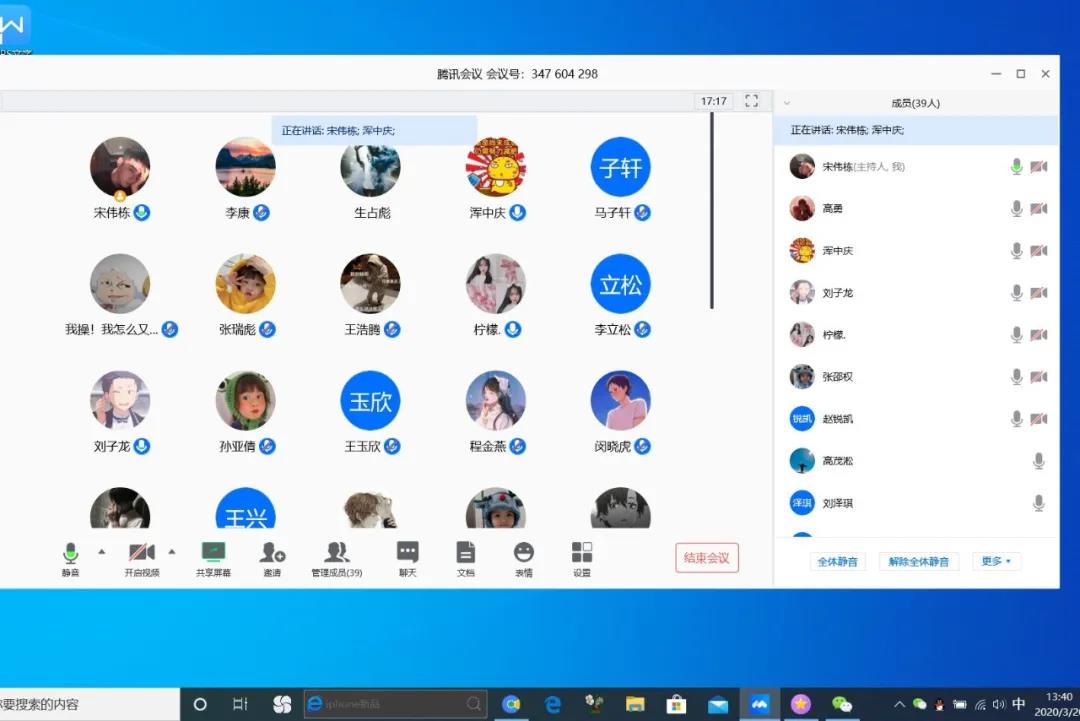Start screen sharing with 共享屏幕
Screen dimensions: 1080x721
(214, 558)
